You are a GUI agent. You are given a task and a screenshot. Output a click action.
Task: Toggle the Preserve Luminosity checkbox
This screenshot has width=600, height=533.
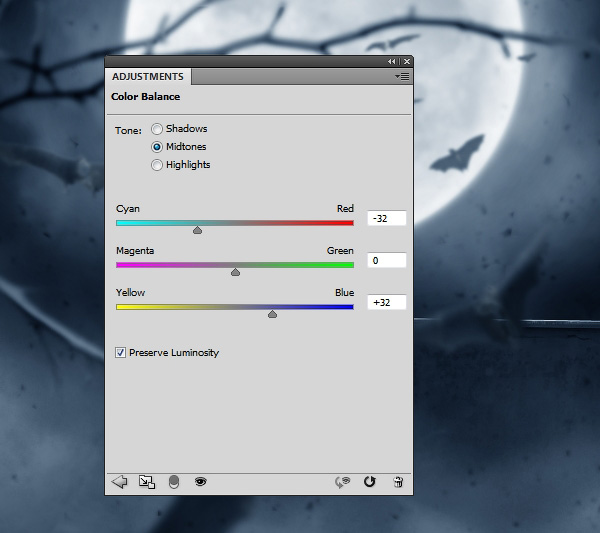click(121, 352)
